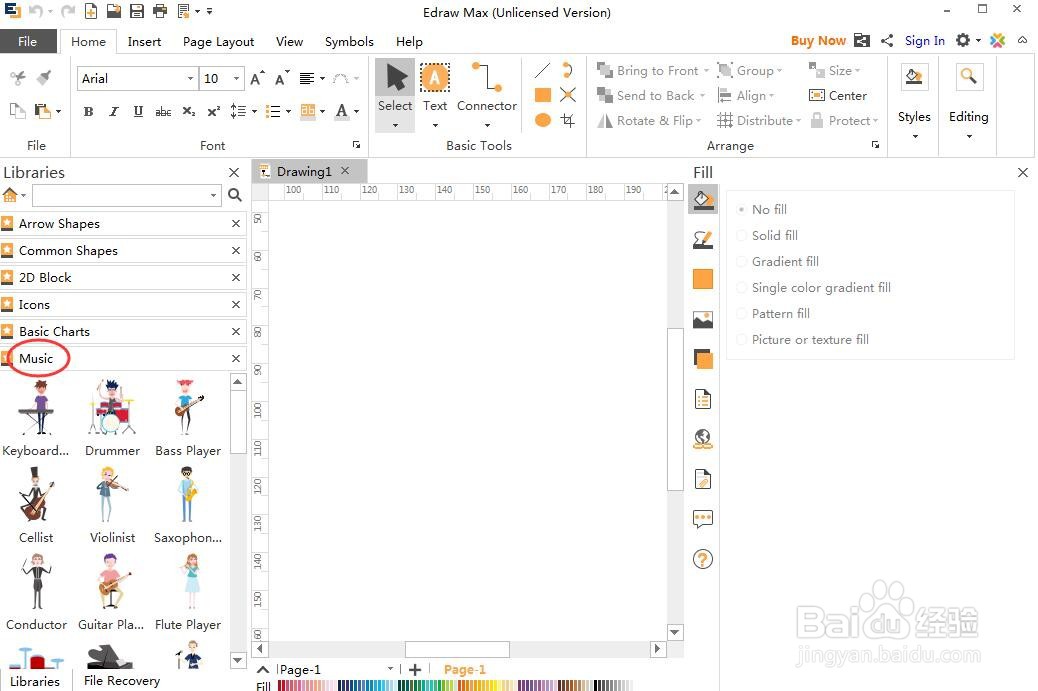Image resolution: width=1038 pixels, height=691 pixels.
Task: Pick the orange ellipse shape tool
Action: [543, 120]
